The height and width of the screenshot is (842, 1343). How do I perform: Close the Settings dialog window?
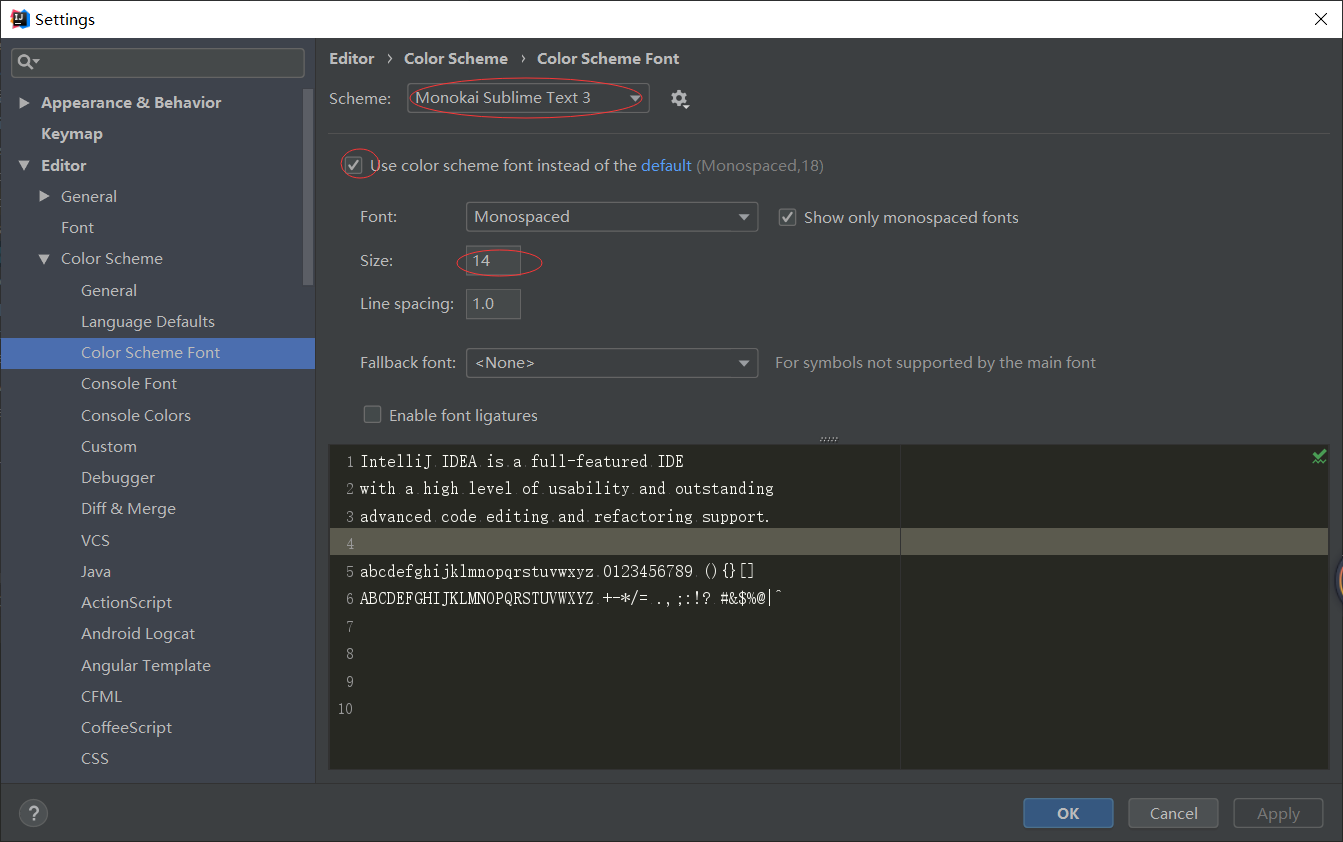pos(1320,19)
